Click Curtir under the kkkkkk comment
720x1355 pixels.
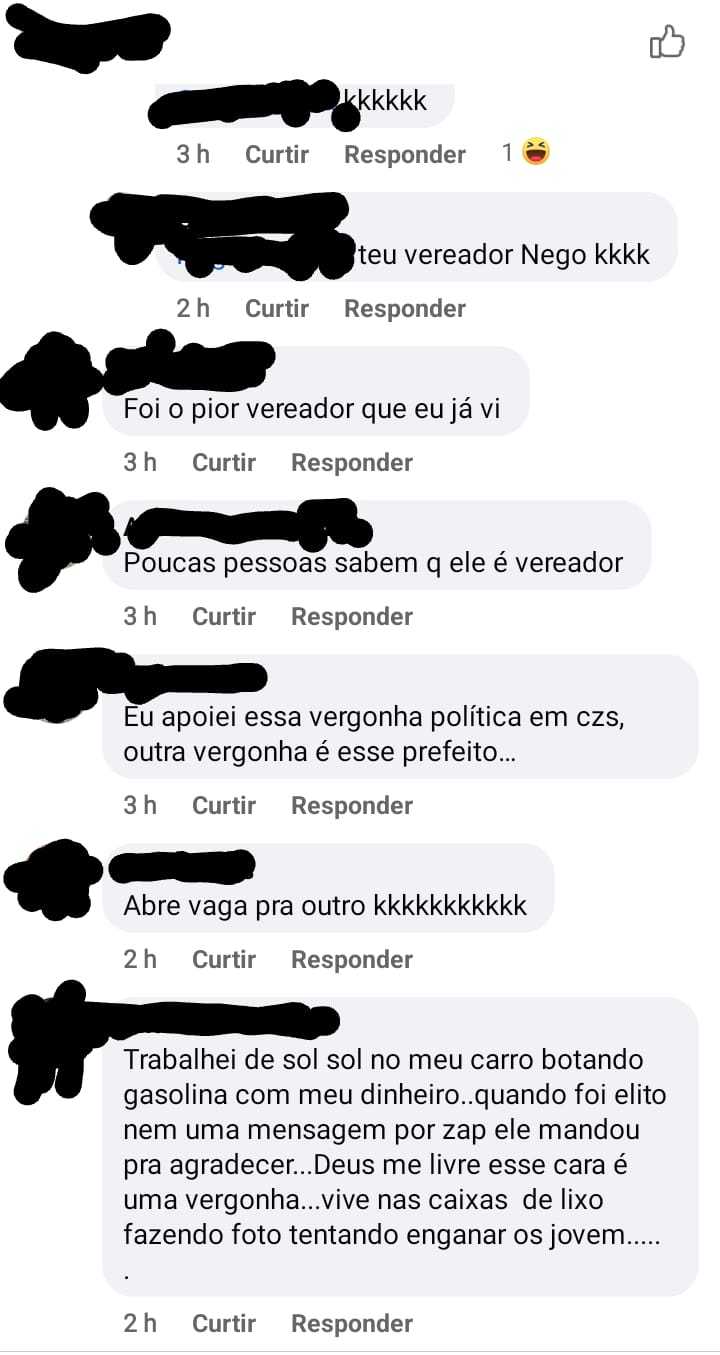pyautogui.click(x=277, y=154)
